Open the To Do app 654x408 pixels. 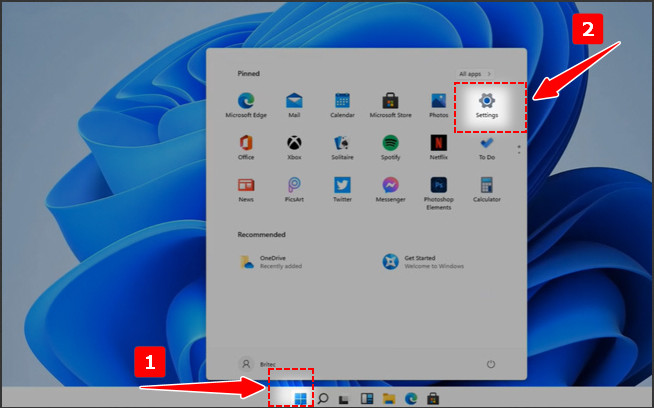(487, 147)
